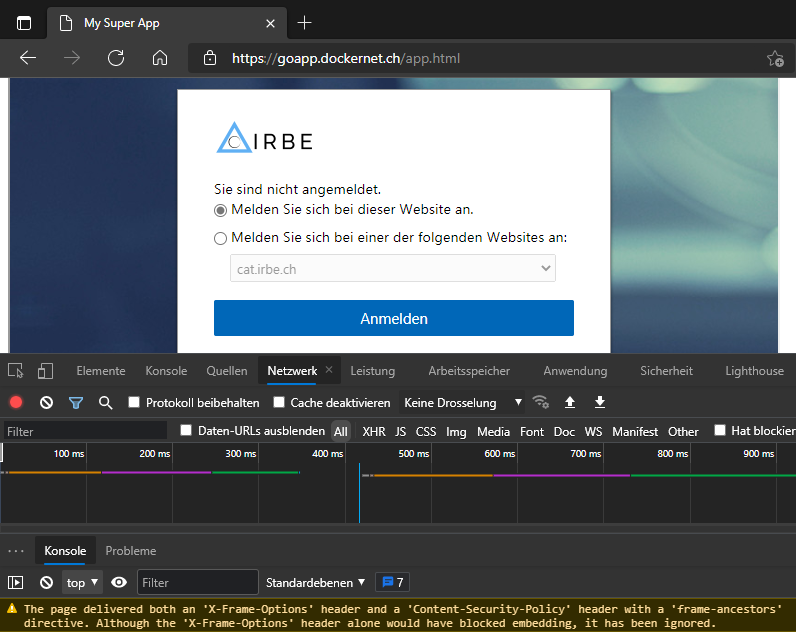
Task: Open network conditions wifi-gear icon
Action: coord(541,402)
